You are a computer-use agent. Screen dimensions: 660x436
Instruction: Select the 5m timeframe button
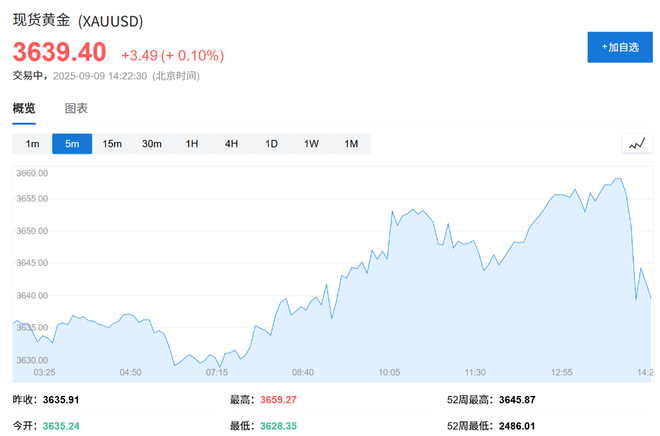[72, 144]
